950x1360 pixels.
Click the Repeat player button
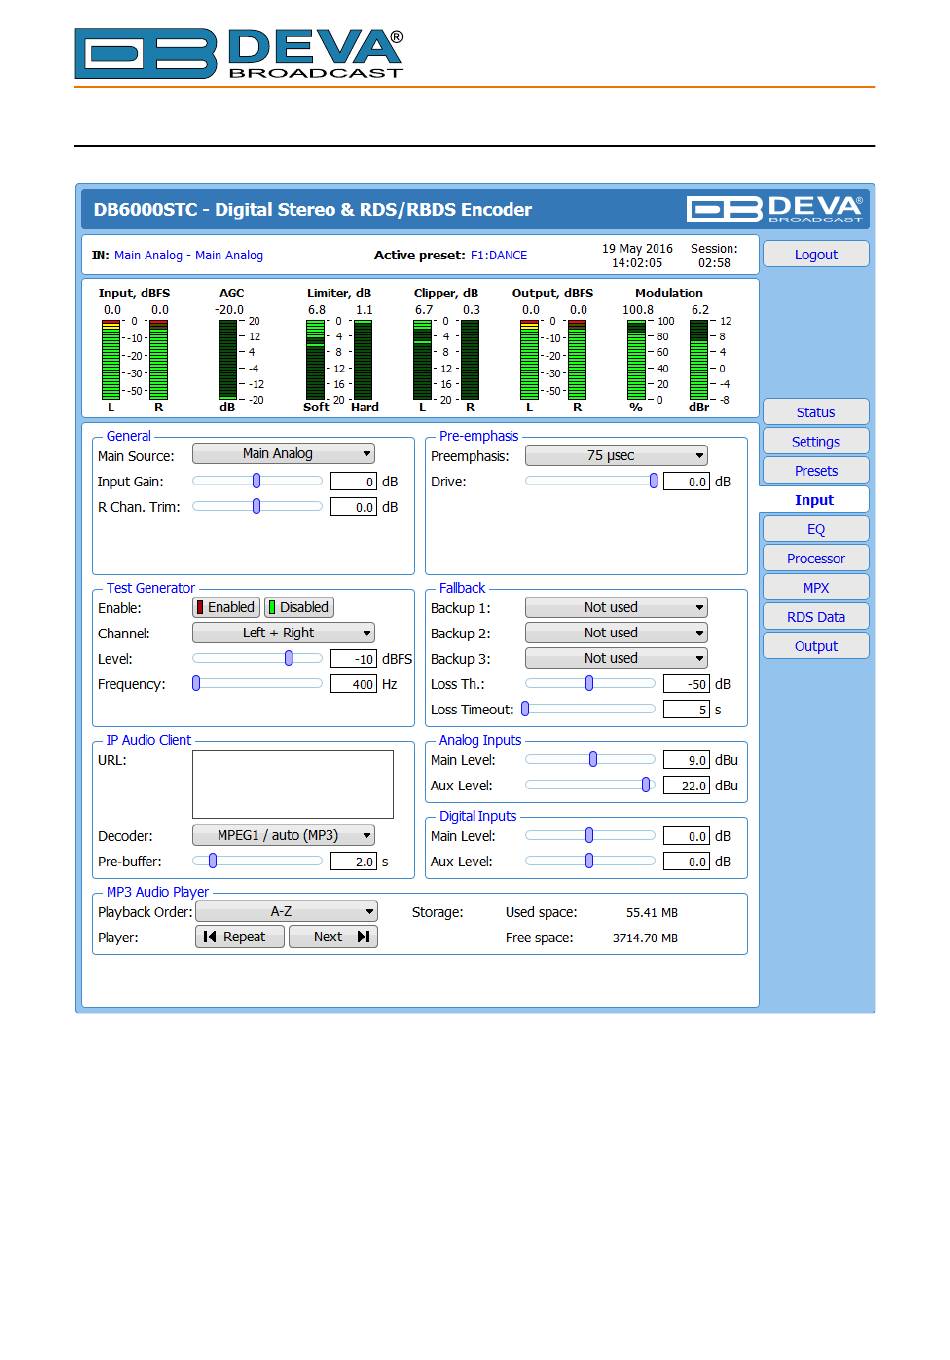tap(240, 937)
